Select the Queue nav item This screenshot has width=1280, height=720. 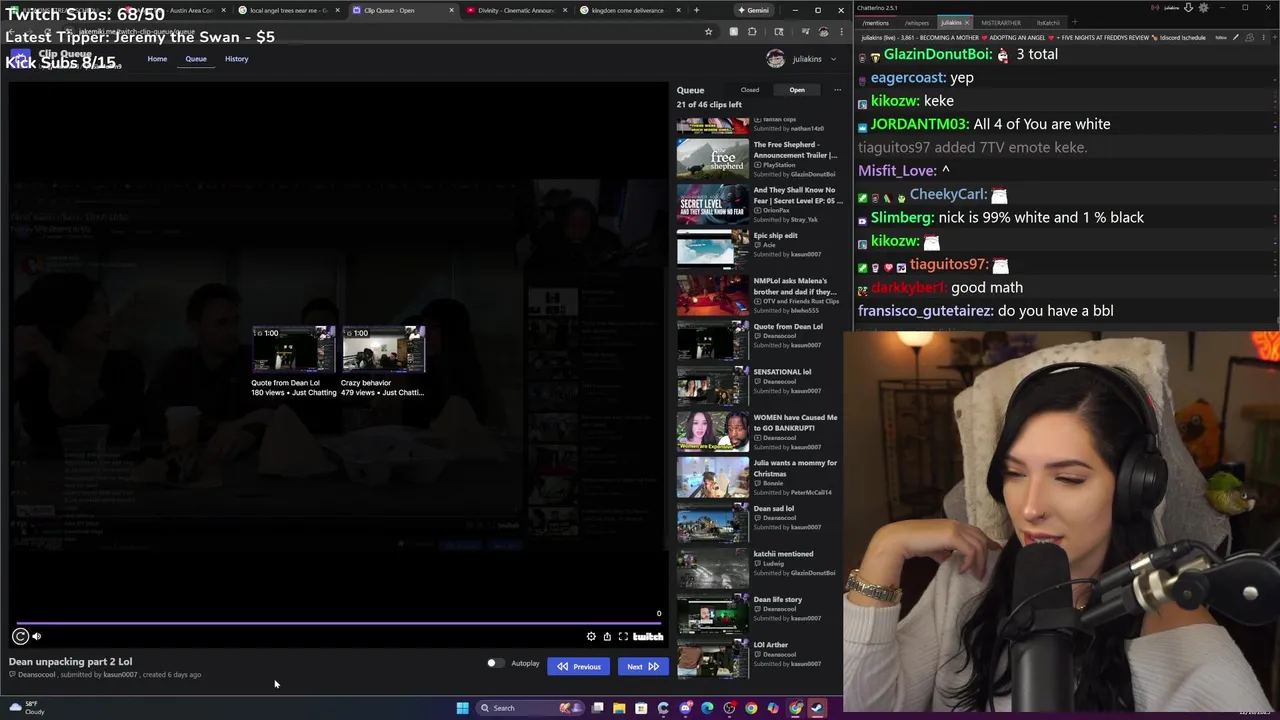[x=196, y=59]
